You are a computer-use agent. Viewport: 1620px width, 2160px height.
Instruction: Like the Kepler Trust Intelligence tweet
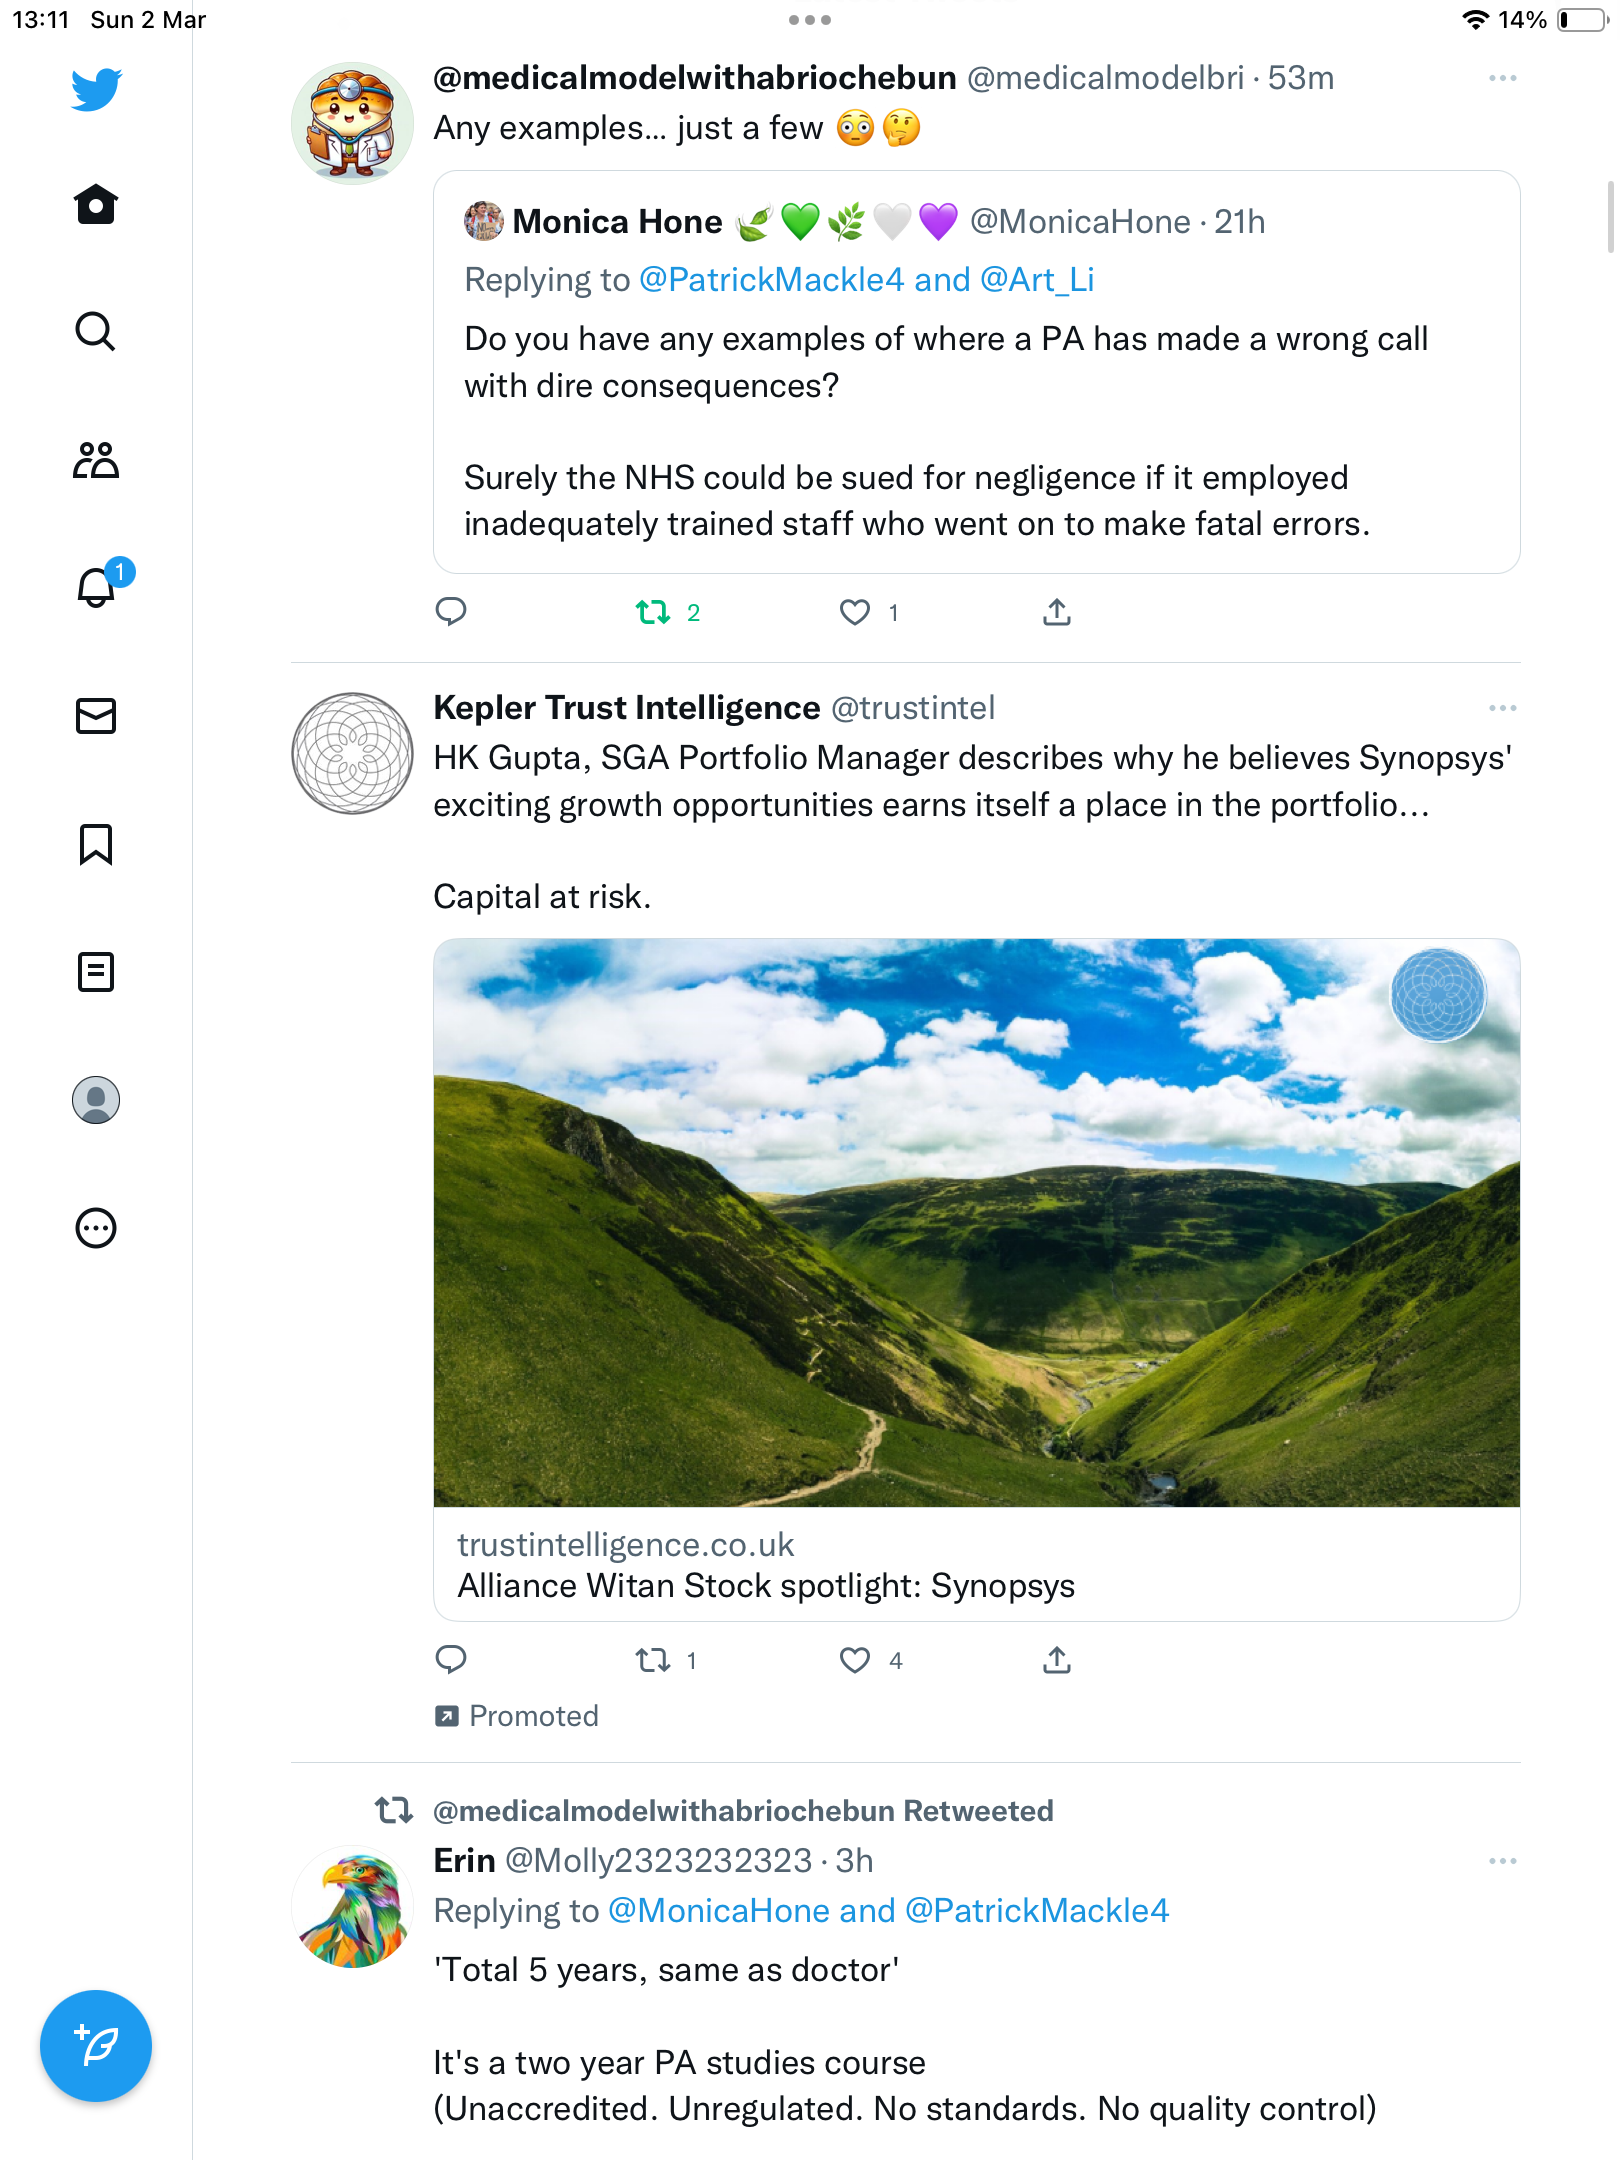tap(855, 1660)
